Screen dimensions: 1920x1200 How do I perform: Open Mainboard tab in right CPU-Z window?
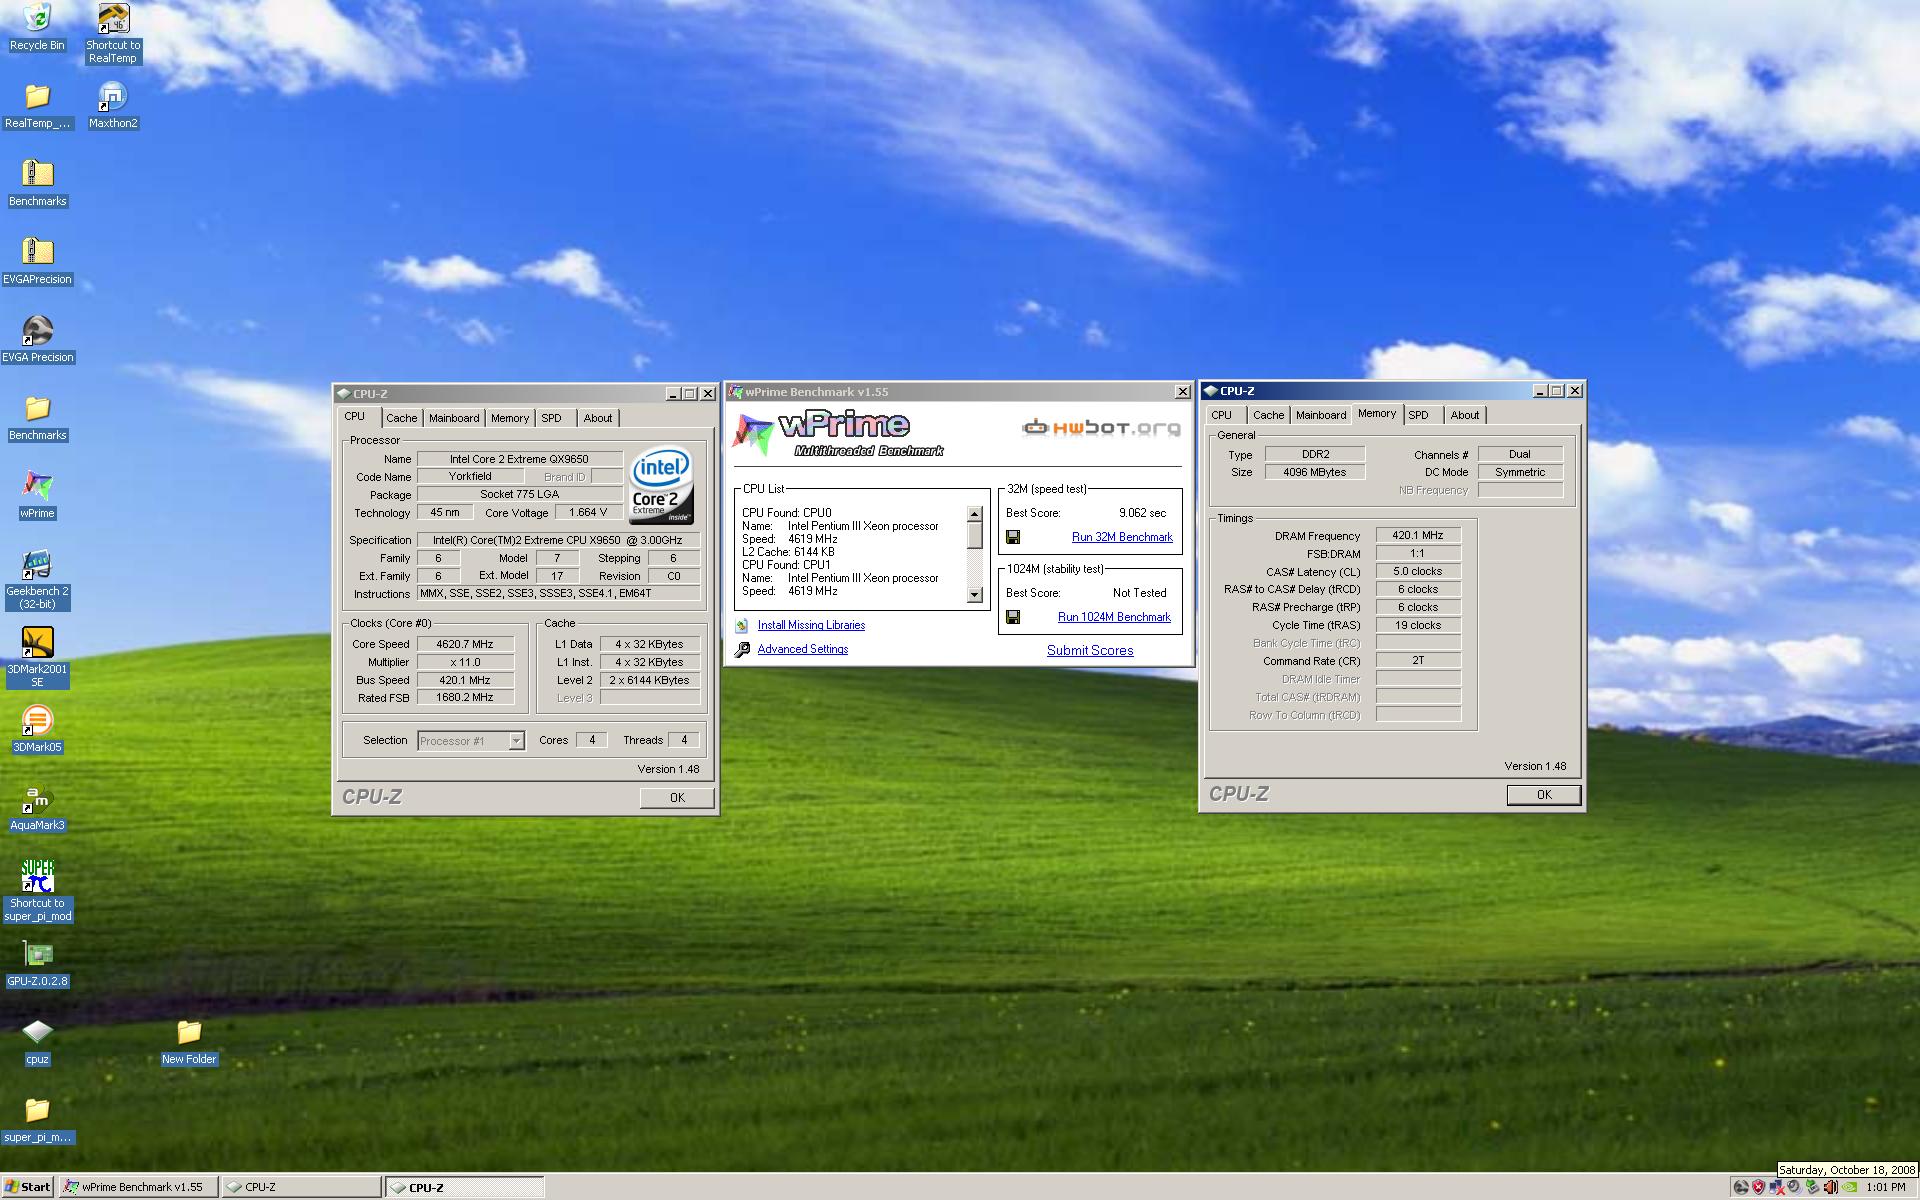(x=1321, y=415)
